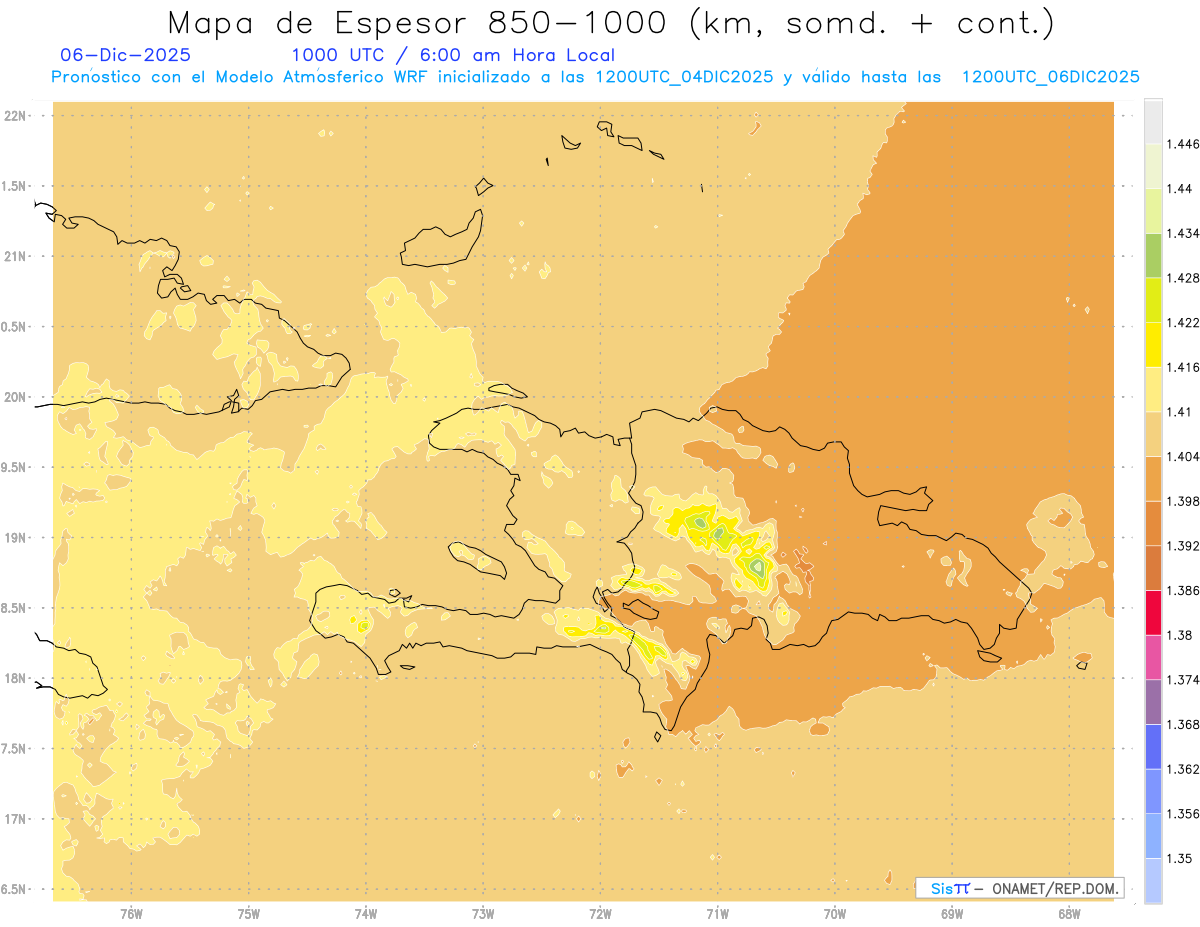Screen dimensions: 1200x927
Task: Select the '68W' longitude label
Action: click(1069, 913)
